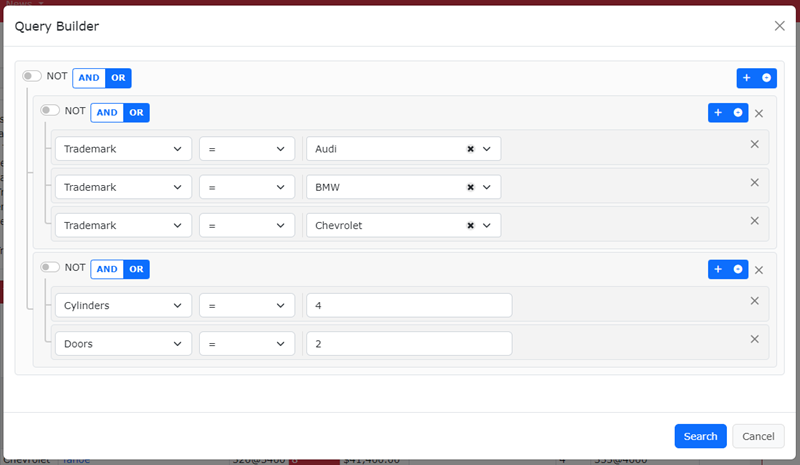The height and width of the screenshot is (465, 800).
Task: Toggle NOT switch on the root group
Action: [x=32, y=76]
